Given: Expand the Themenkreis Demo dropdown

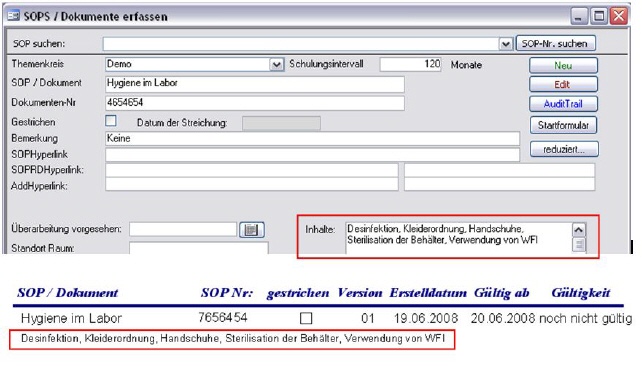Looking at the screenshot, I should [276, 64].
